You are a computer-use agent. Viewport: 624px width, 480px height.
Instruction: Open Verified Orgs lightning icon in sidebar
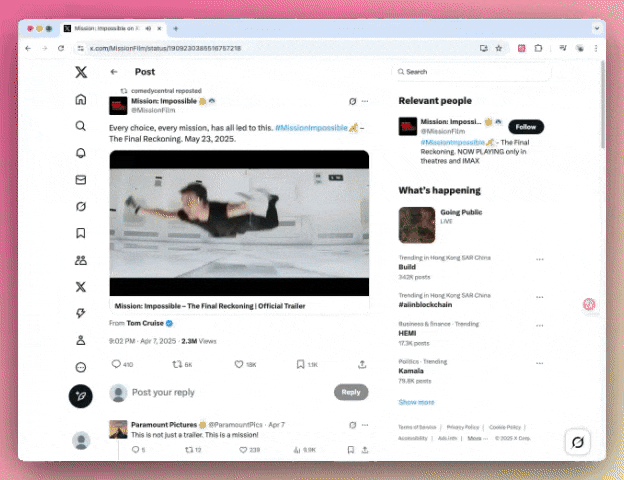[x=81, y=313]
